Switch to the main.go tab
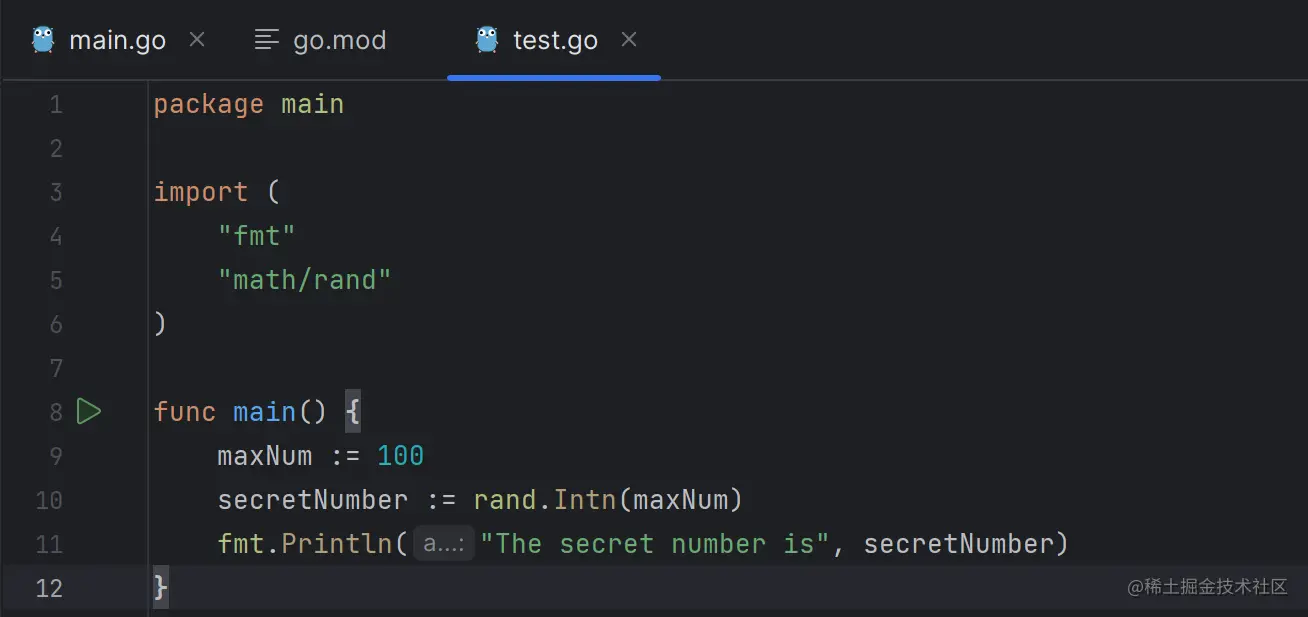The height and width of the screenshot is (617, 1308). click(x=117, y=41)
